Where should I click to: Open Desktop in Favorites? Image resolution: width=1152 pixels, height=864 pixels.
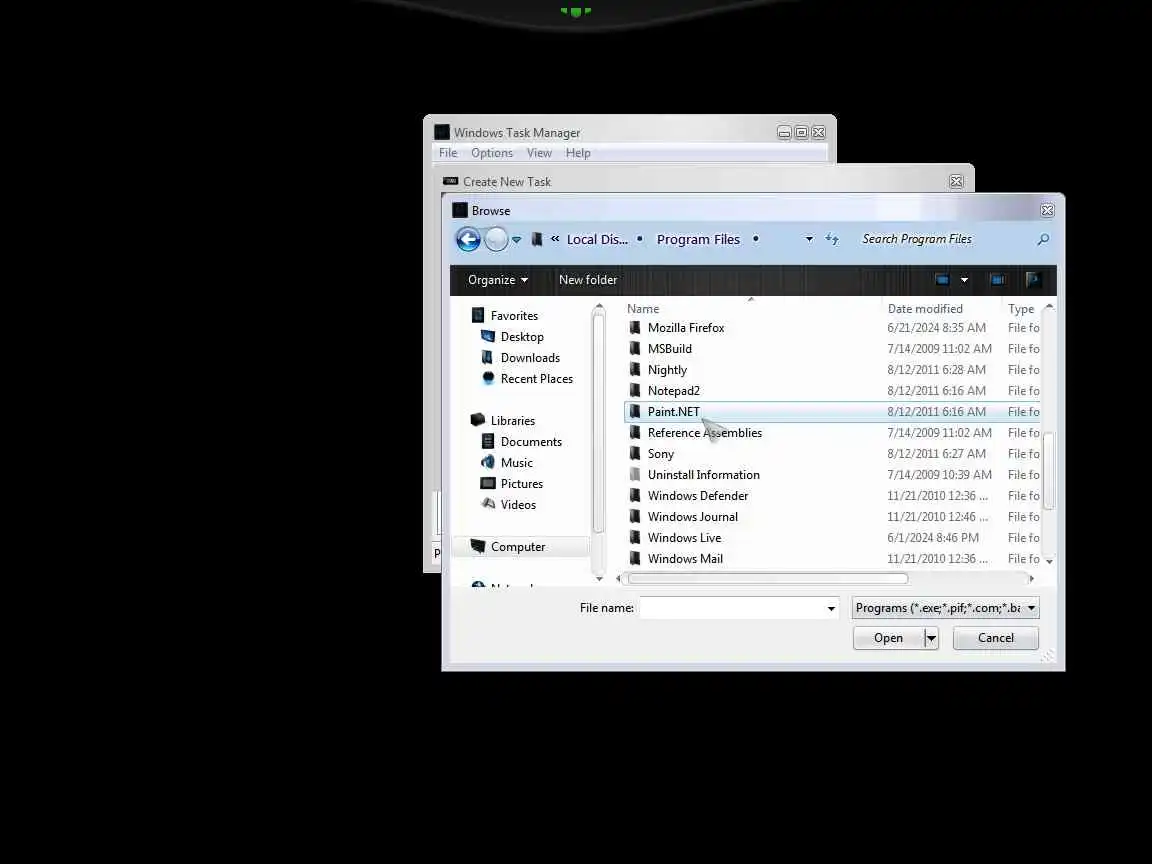tap(522, 336)
